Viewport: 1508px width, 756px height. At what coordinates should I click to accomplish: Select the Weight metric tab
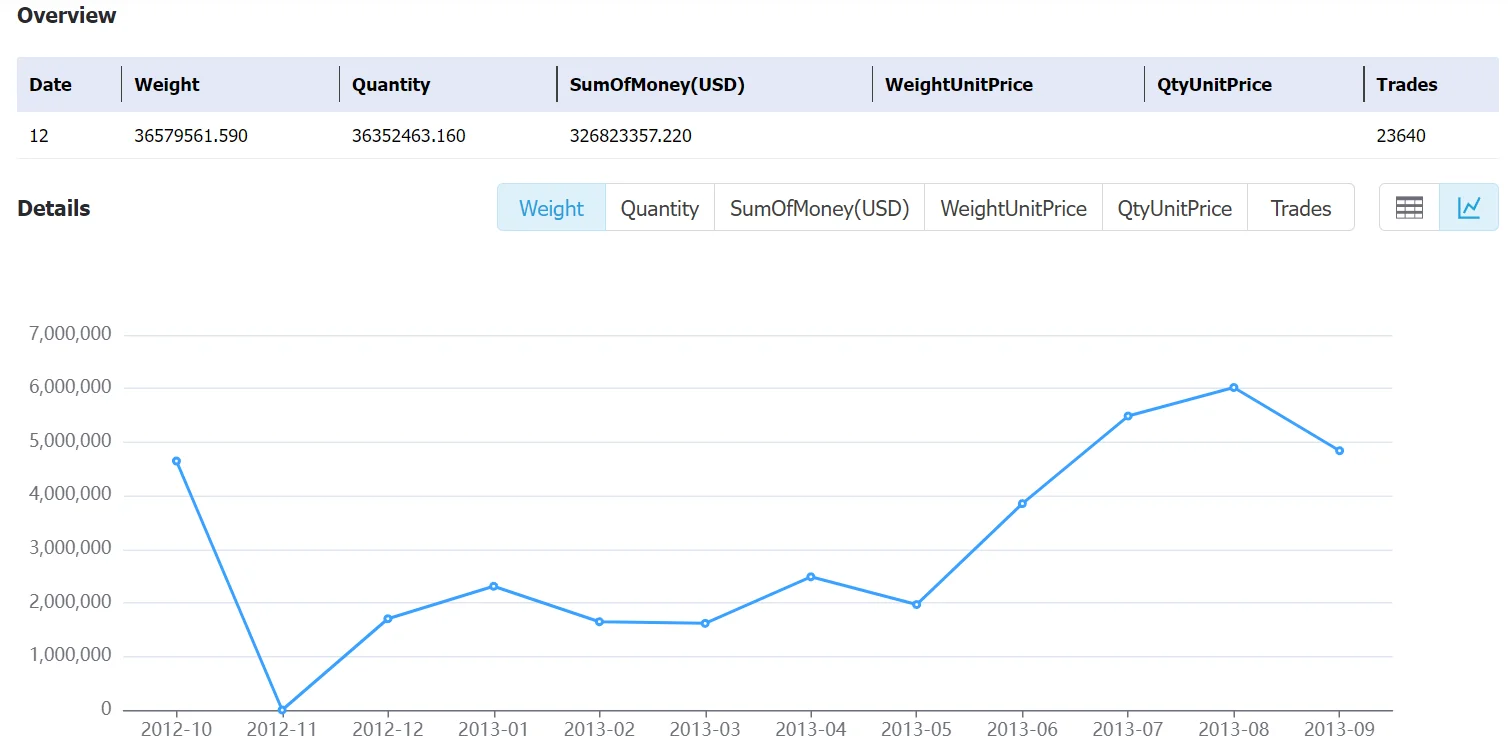pyautogui.click(x=551, y=208)
